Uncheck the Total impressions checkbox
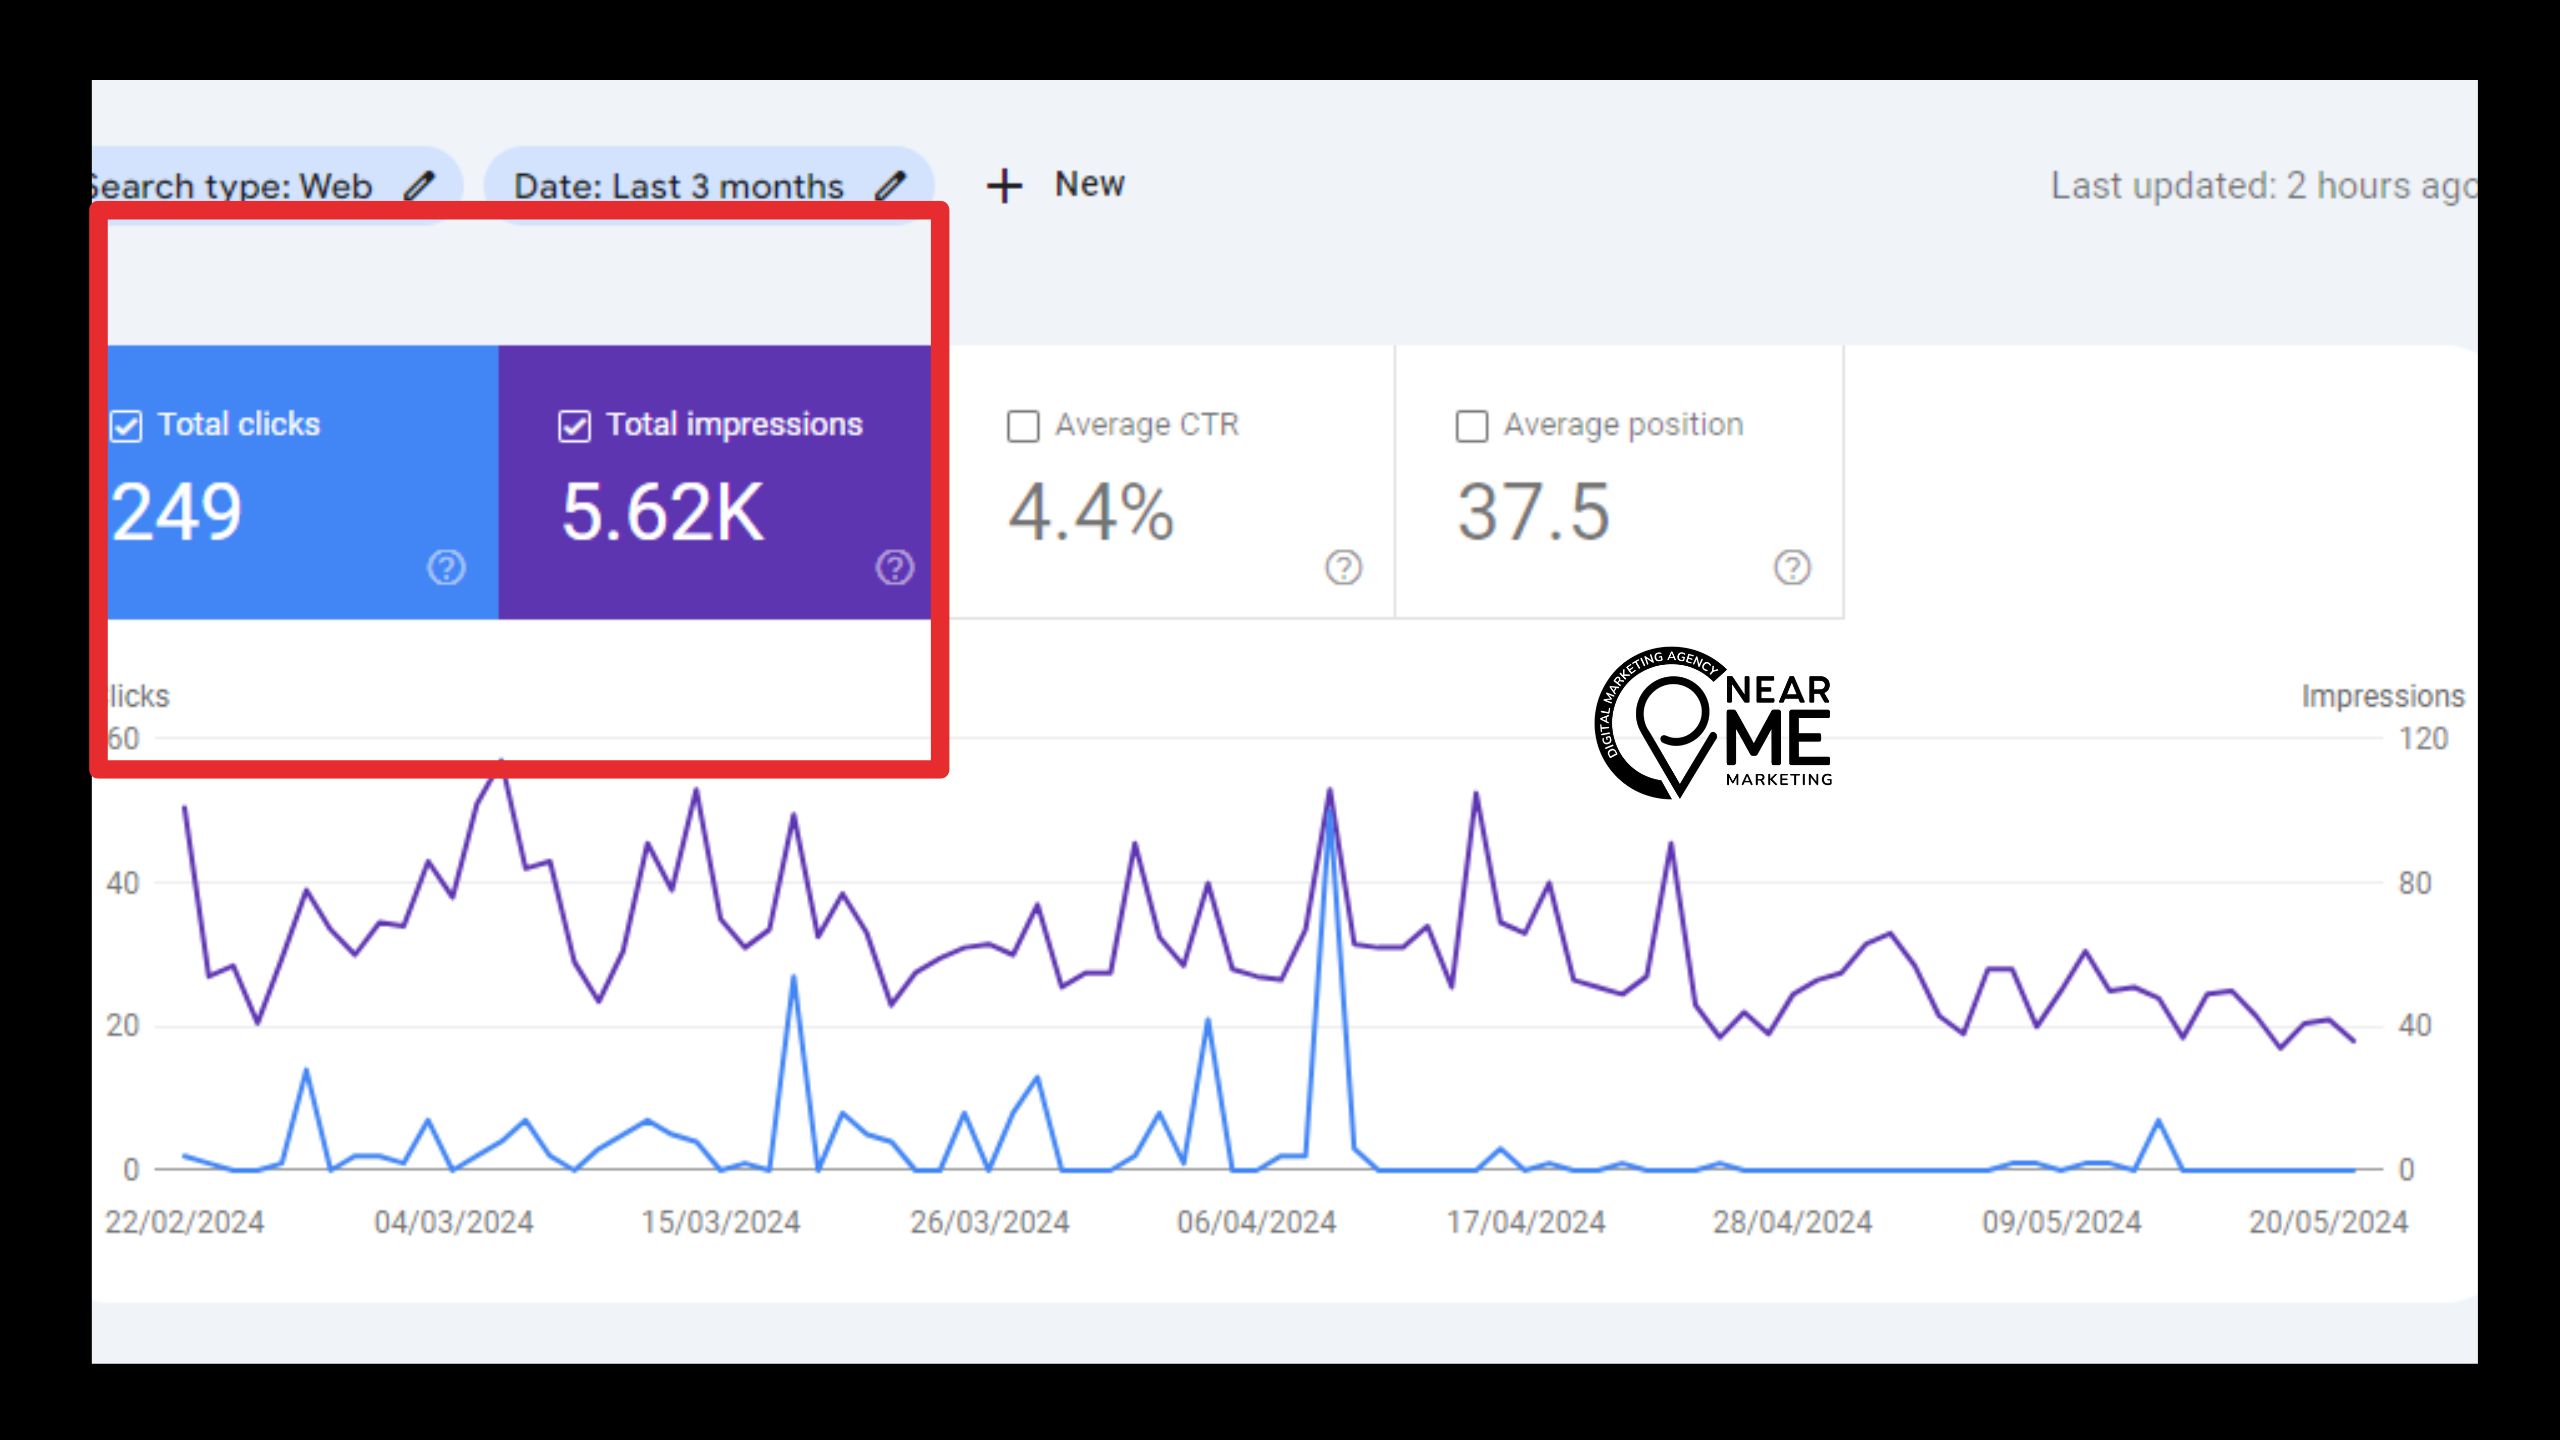 click(x=574, y=426)
